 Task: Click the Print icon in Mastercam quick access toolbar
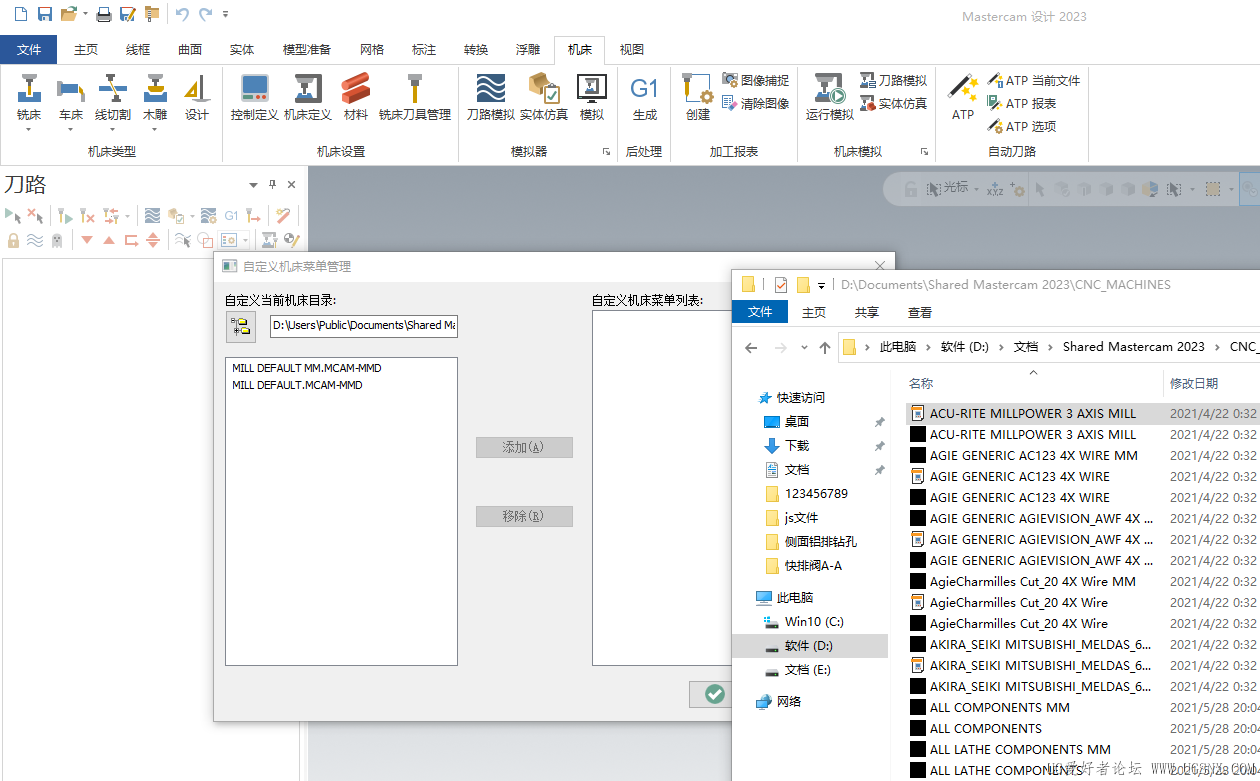coord(103,14)
